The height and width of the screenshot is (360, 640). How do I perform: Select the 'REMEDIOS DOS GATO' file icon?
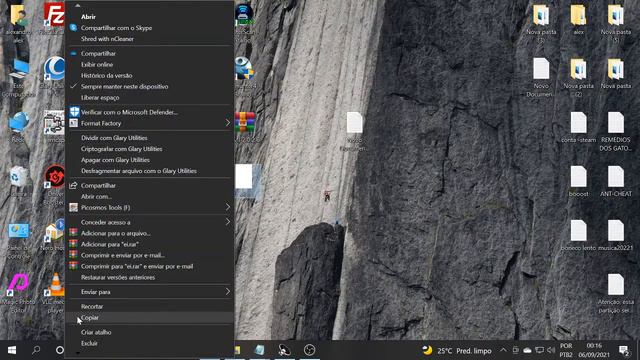click(x=616, y=131)
